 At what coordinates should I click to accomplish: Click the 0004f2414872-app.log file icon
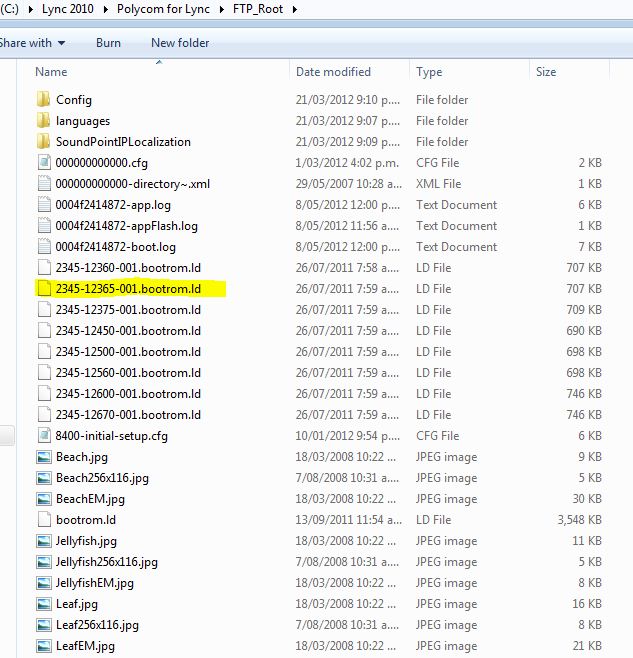[43, 205]
